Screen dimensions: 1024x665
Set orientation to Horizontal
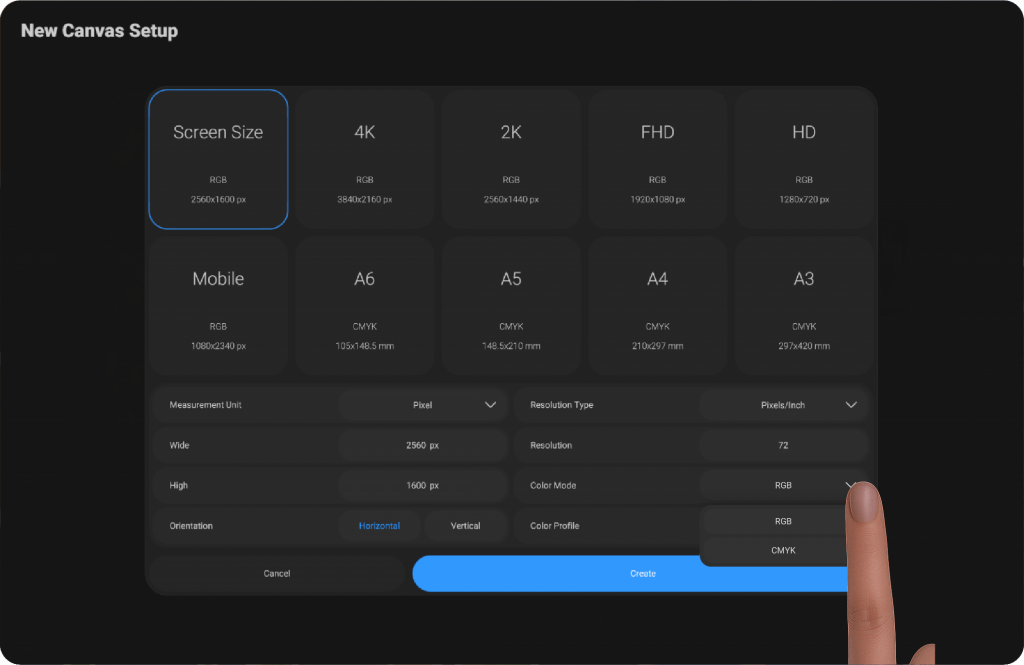click(x=379, y=526)
